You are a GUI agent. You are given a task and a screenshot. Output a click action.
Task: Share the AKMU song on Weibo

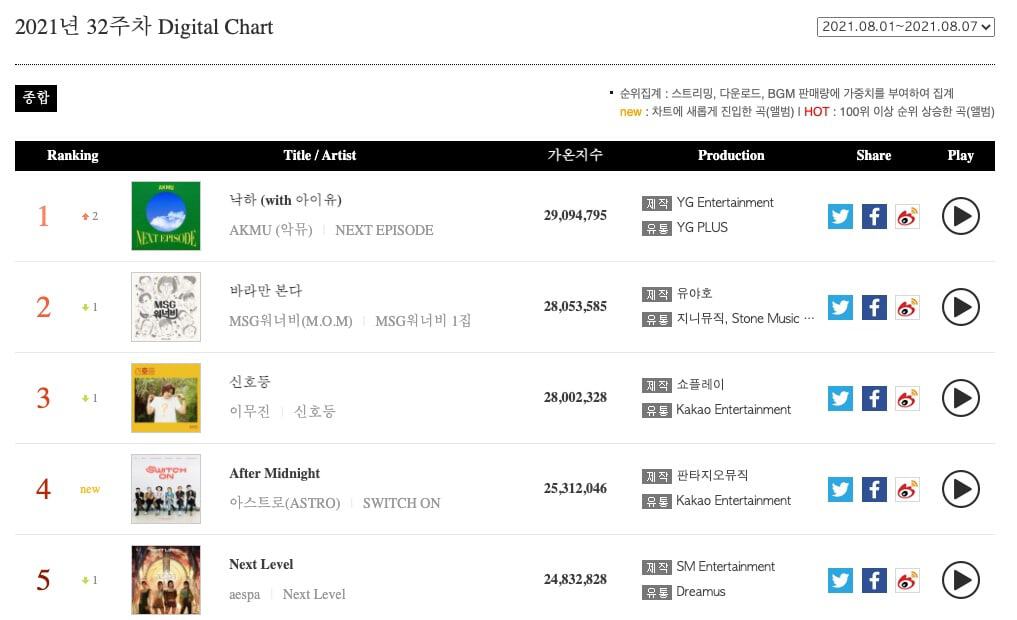[907, 216]
